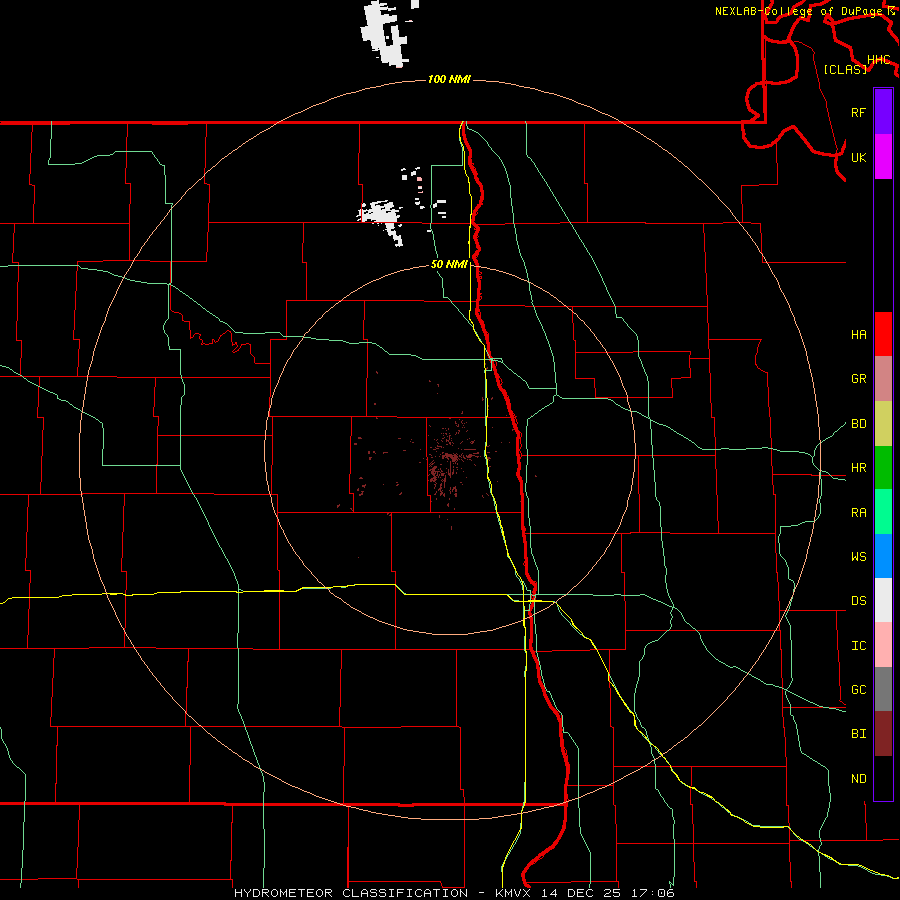Click the '17:06' timestamp text
Screen dimensions: 900x900
[653, 893]
